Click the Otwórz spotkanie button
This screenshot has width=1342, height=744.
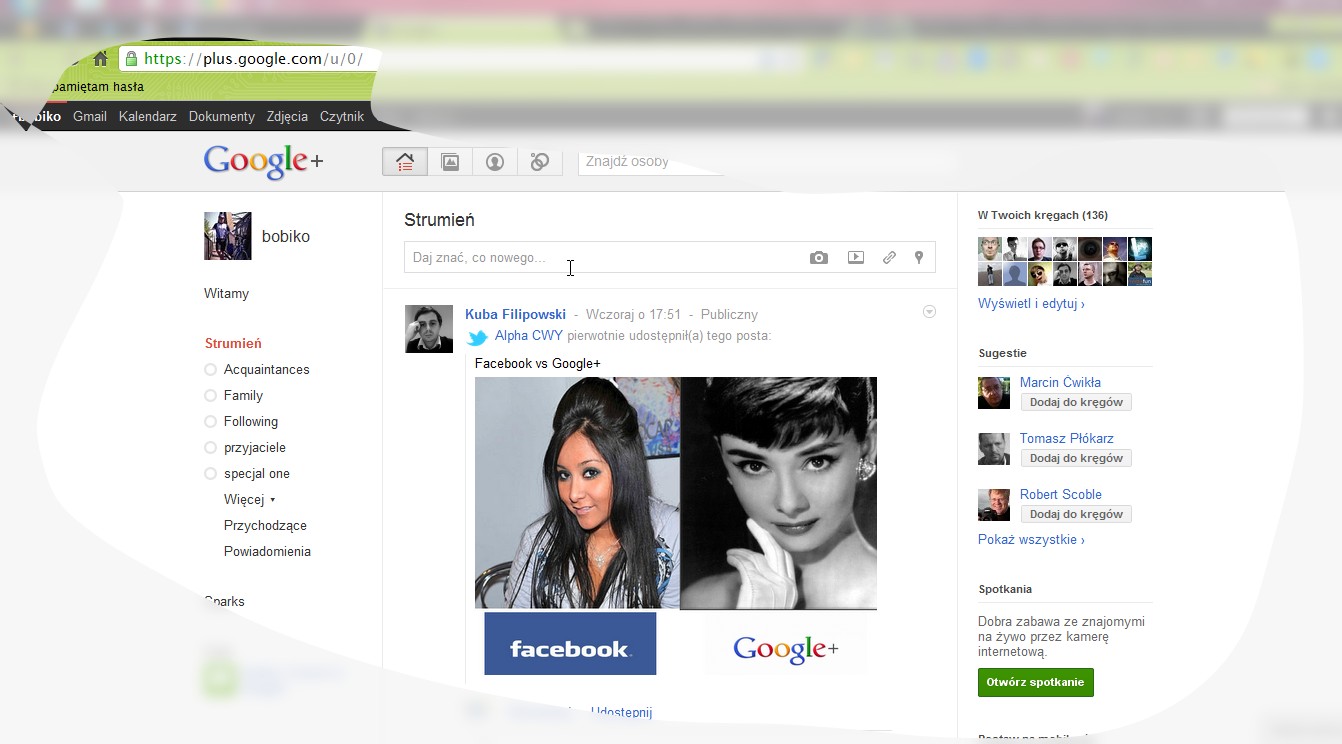[x=1035, y=682]
